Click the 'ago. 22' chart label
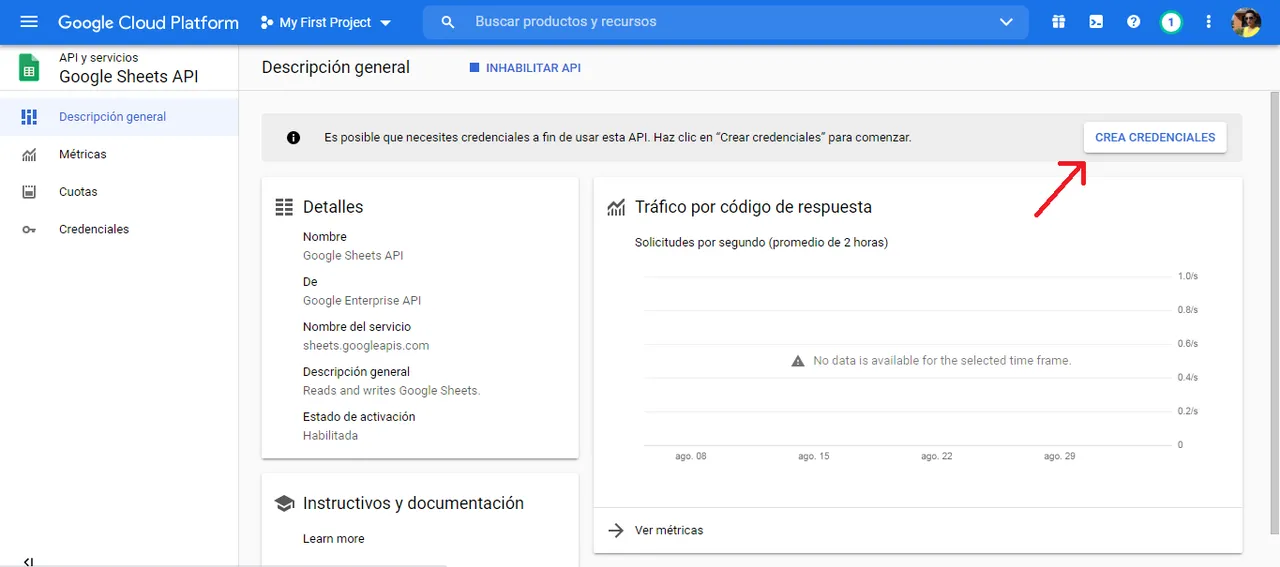Viewport: 1280px width, 567px height. pos(937,456)
